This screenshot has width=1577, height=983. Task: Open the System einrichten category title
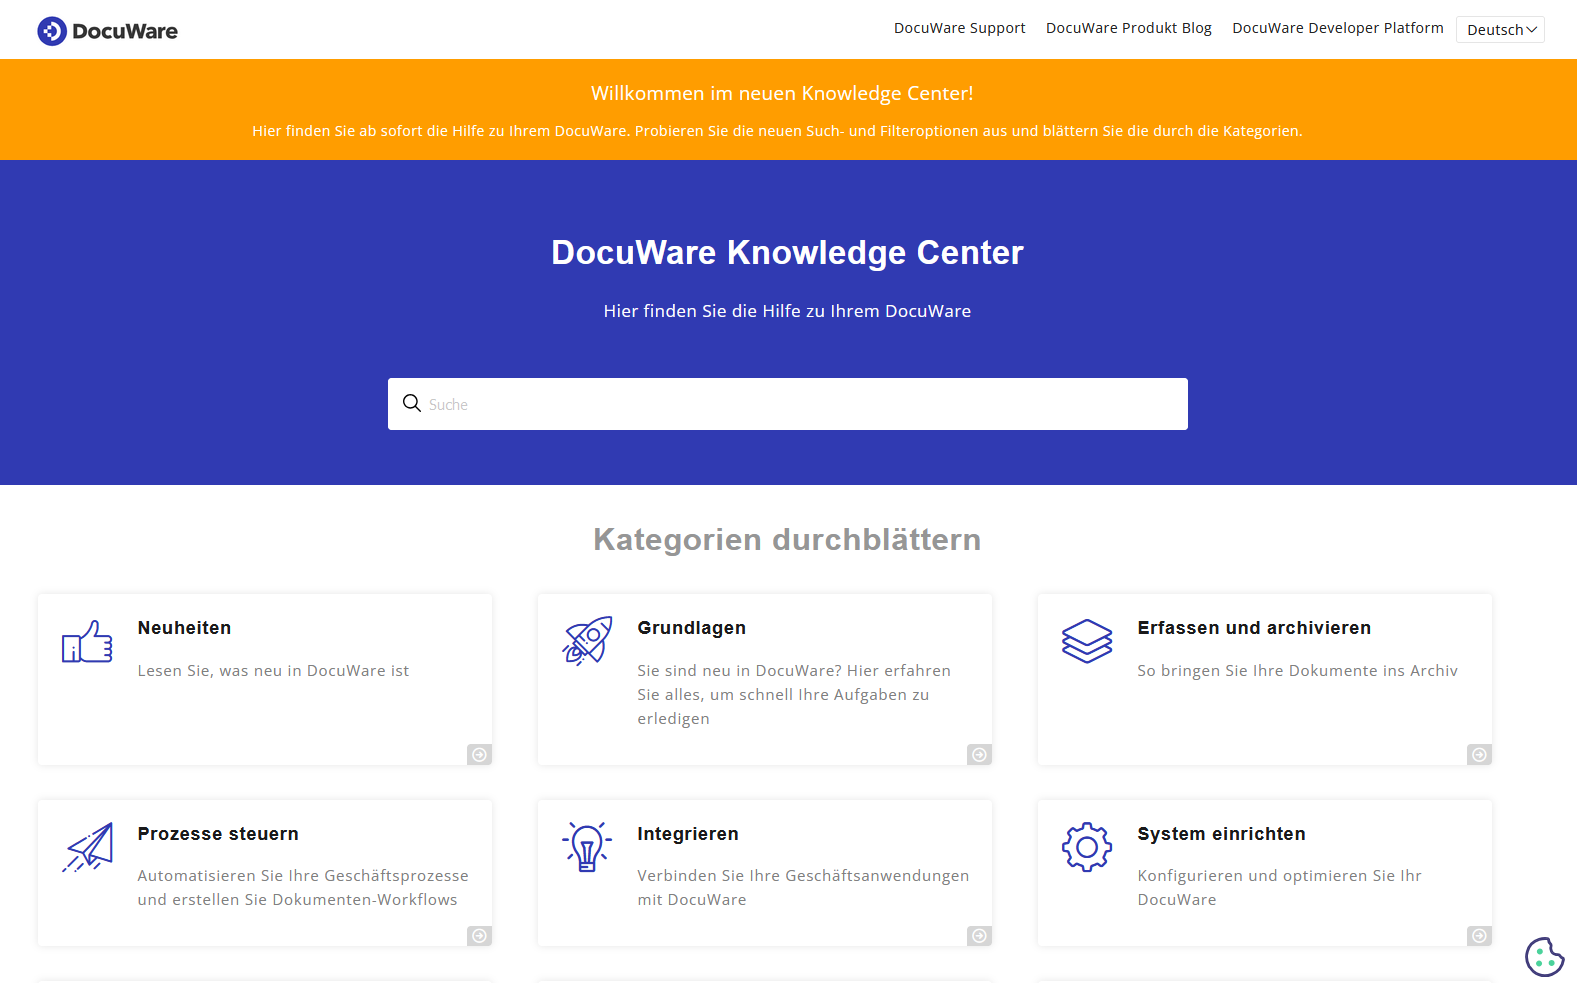pyautogui.click(x=1221, y=834)
